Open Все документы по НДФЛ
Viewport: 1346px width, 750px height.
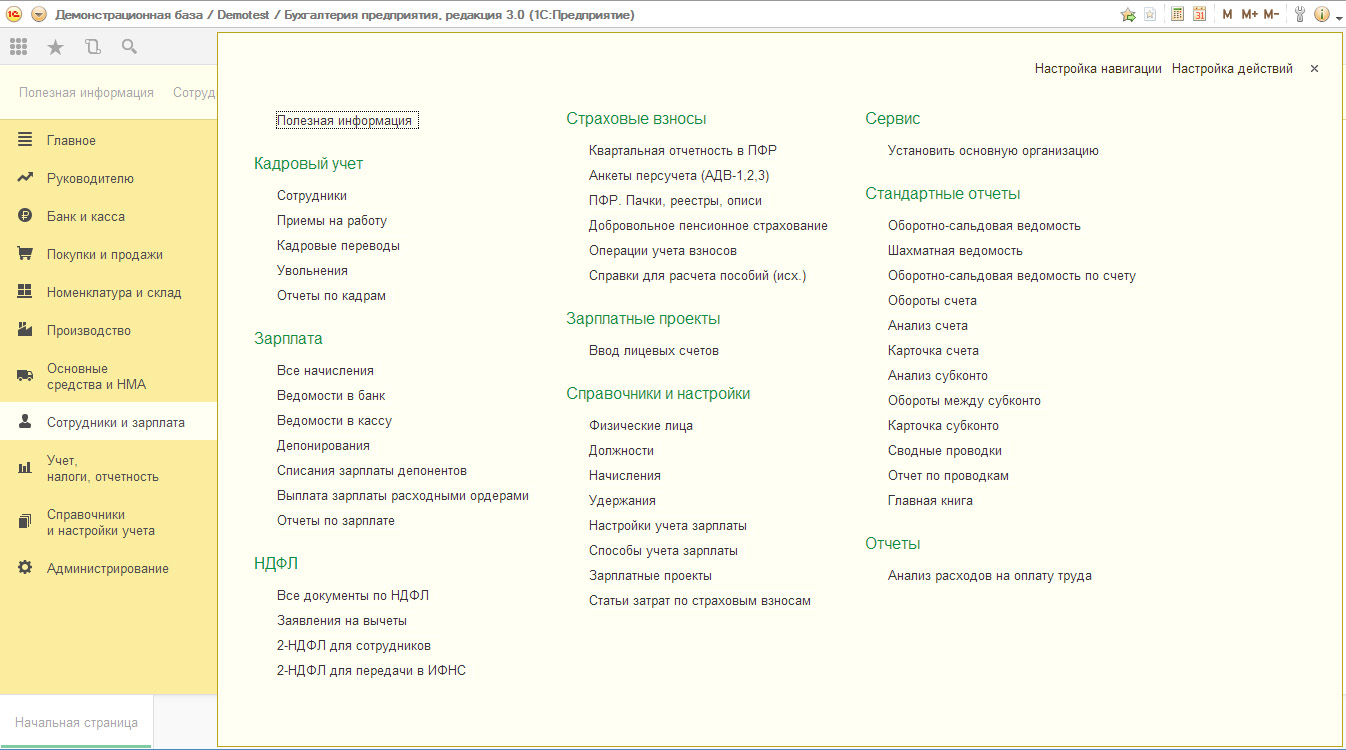pyautogui.click(x=353, y=596)
